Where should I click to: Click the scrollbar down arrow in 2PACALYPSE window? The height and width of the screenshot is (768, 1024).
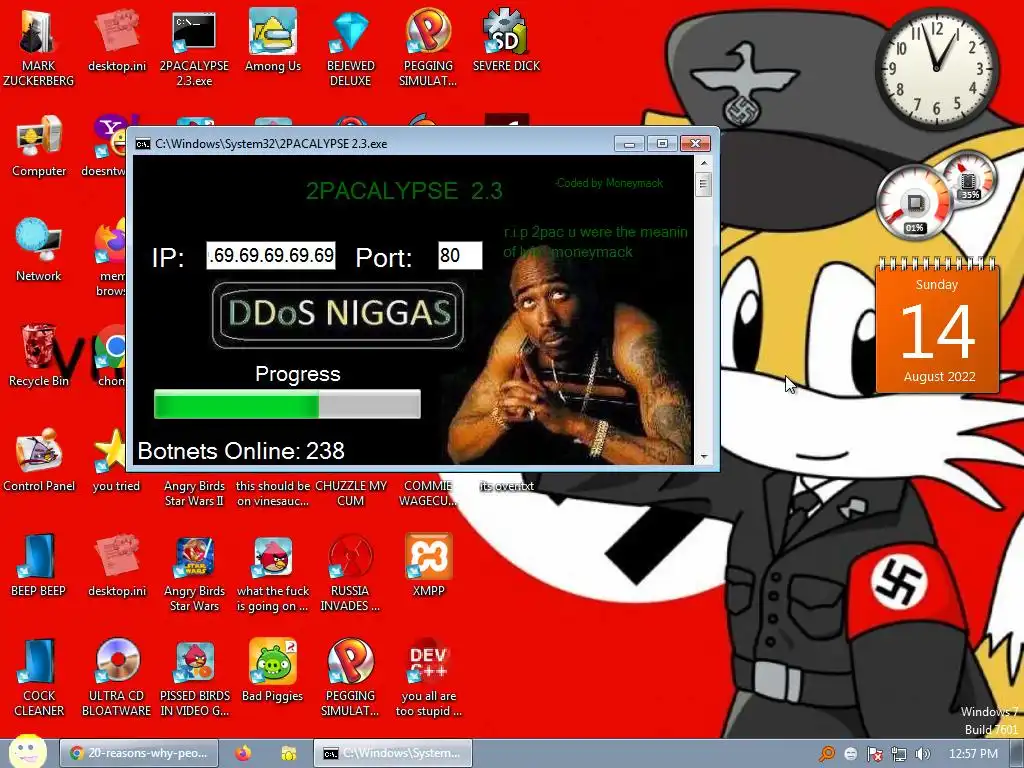point(704,456)
